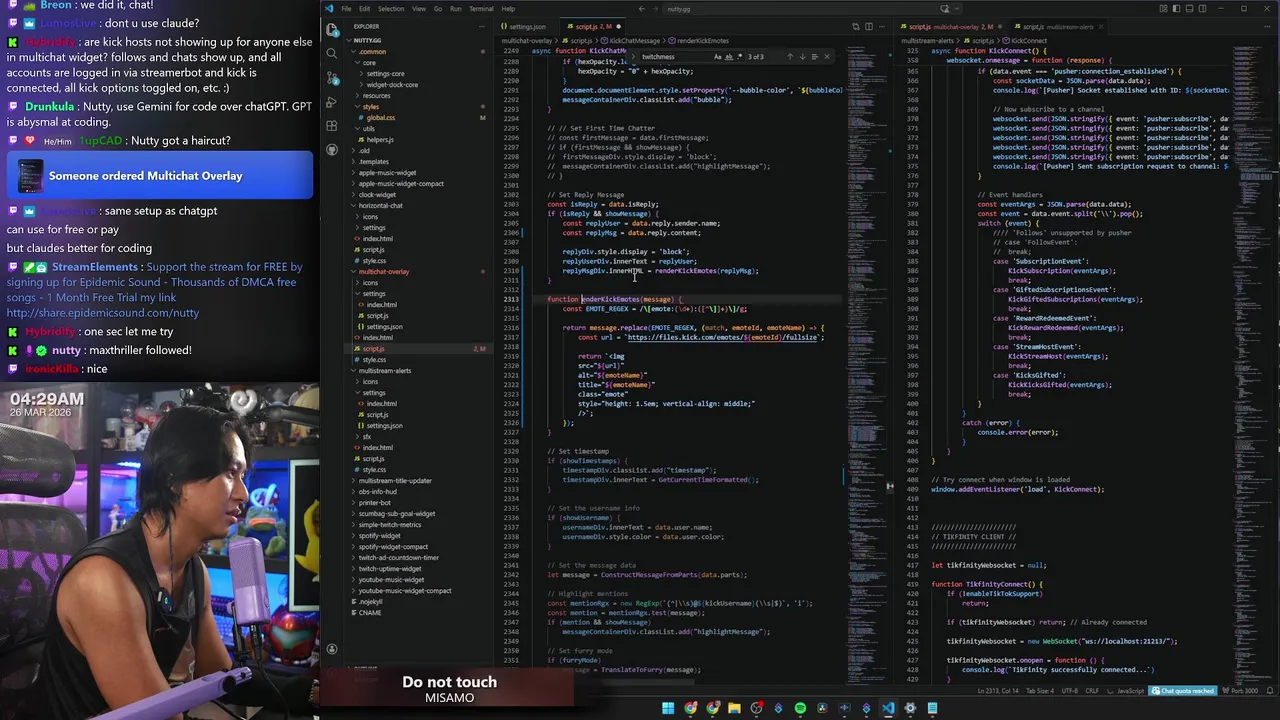The image size is (1280, 720).
Task: Expand the settings-core folder
Action: (x=385, y=73)
